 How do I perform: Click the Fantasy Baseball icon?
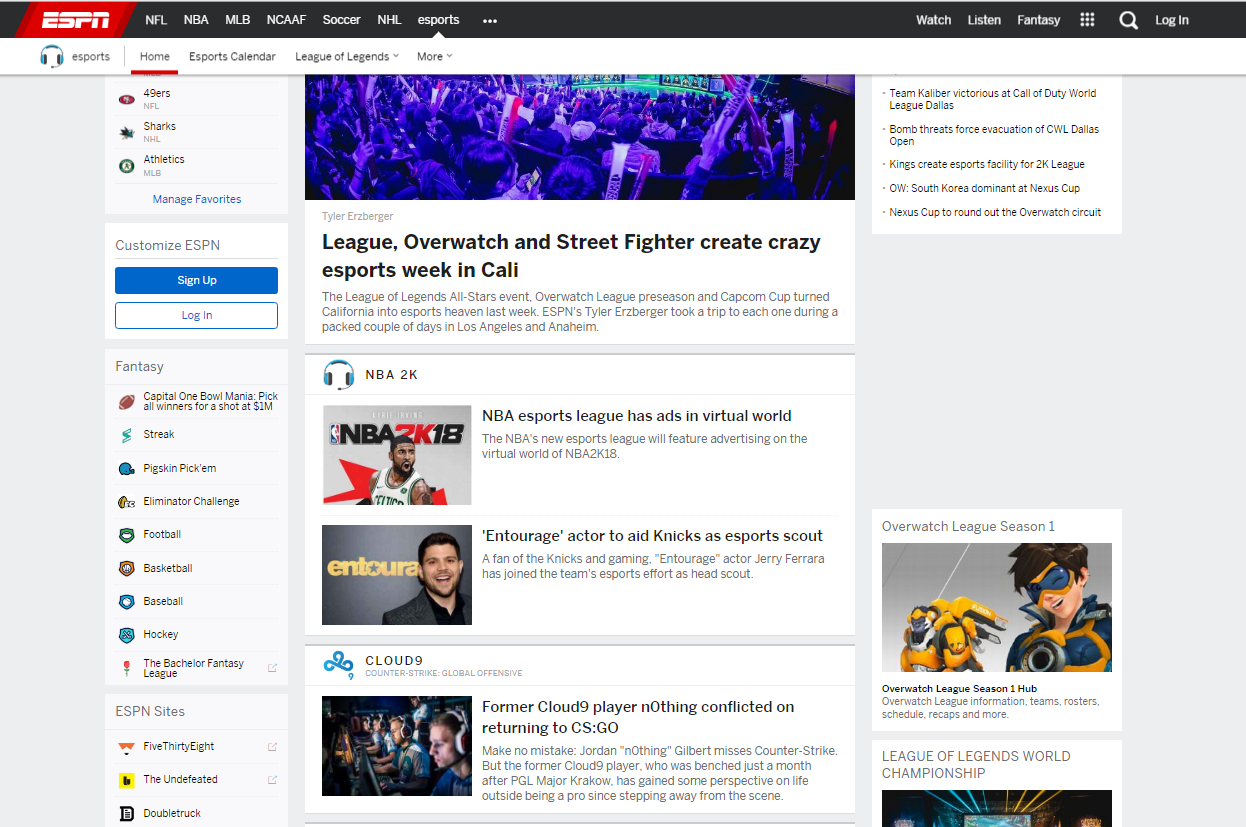pyautogui.click(x=126, y=602)
